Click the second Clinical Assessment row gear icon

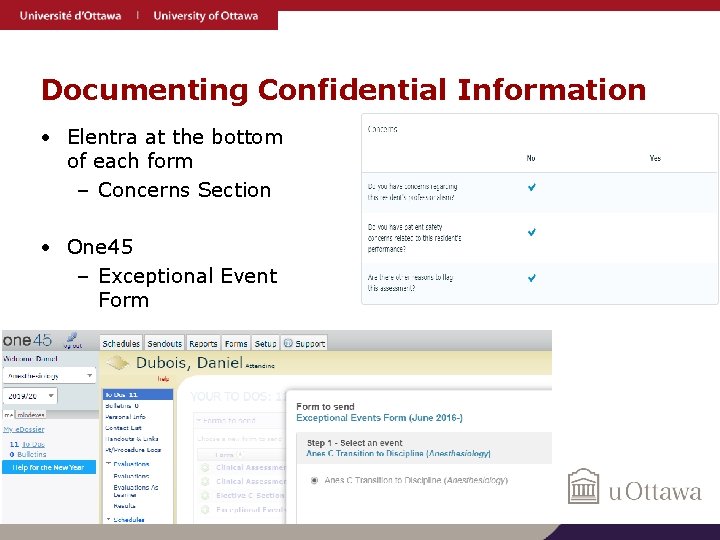[205, 481]
